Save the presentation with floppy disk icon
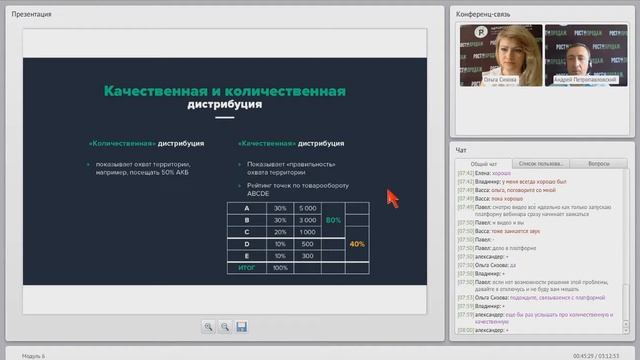The width and height of the screenshot is (640, 360). coord(242,327)
